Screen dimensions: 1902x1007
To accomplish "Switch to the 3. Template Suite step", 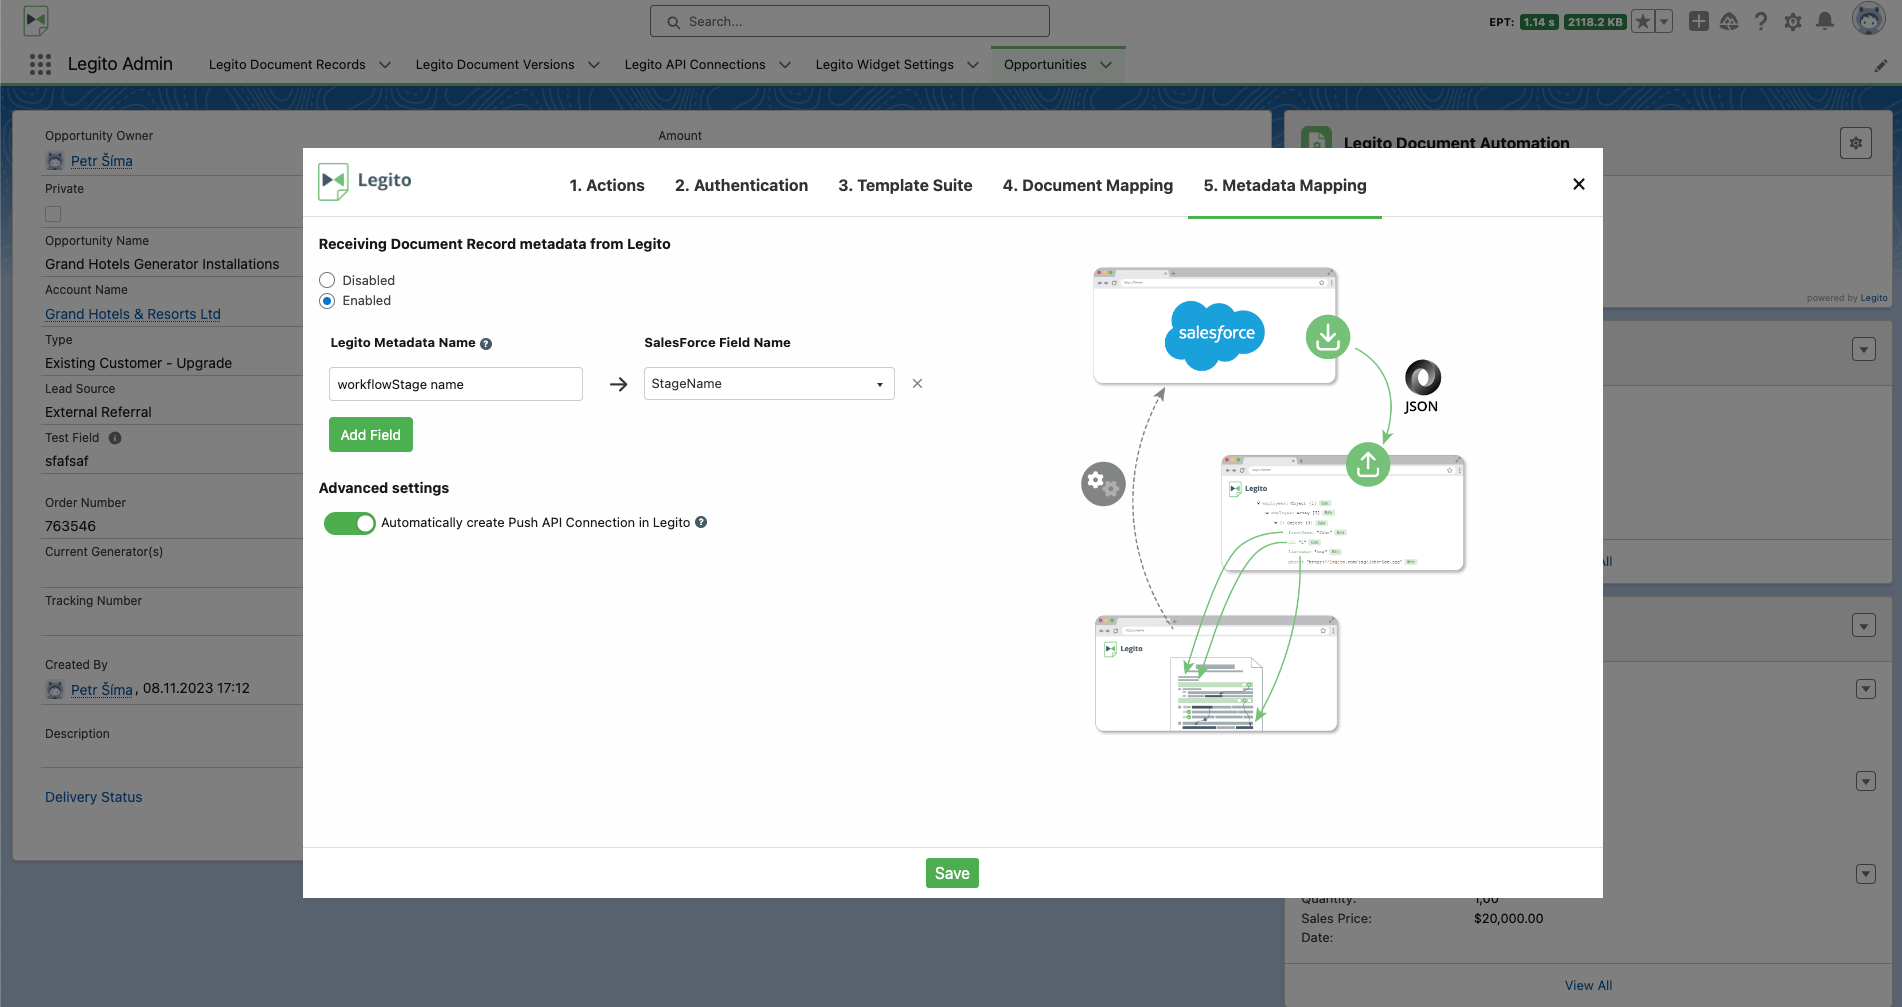I will point(905,185).
